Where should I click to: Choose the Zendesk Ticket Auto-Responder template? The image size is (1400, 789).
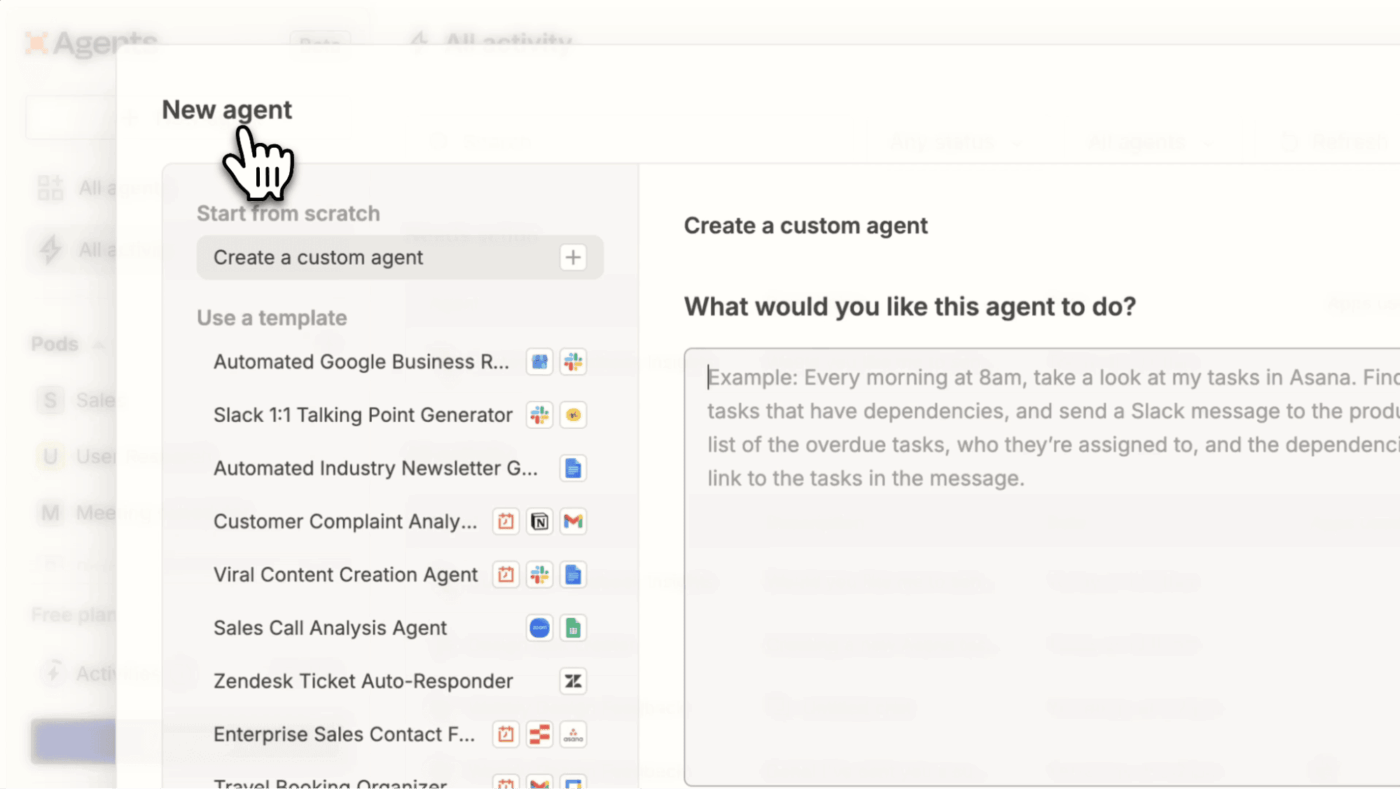tap(363, 681)
